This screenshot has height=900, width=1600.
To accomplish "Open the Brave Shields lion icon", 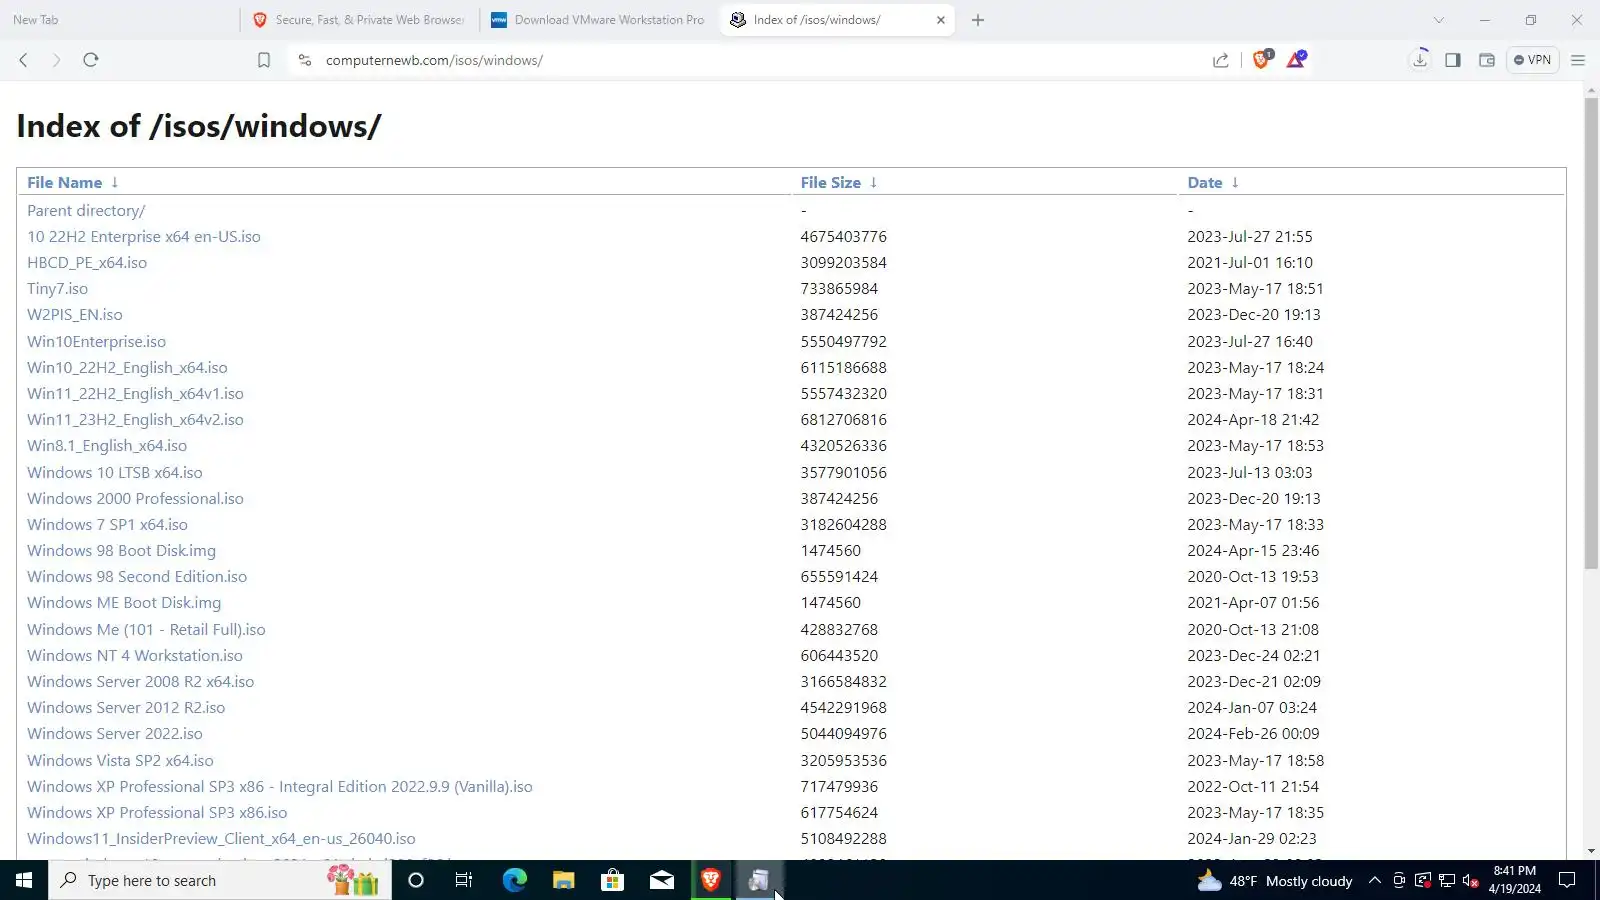I will coord(1262,59).
